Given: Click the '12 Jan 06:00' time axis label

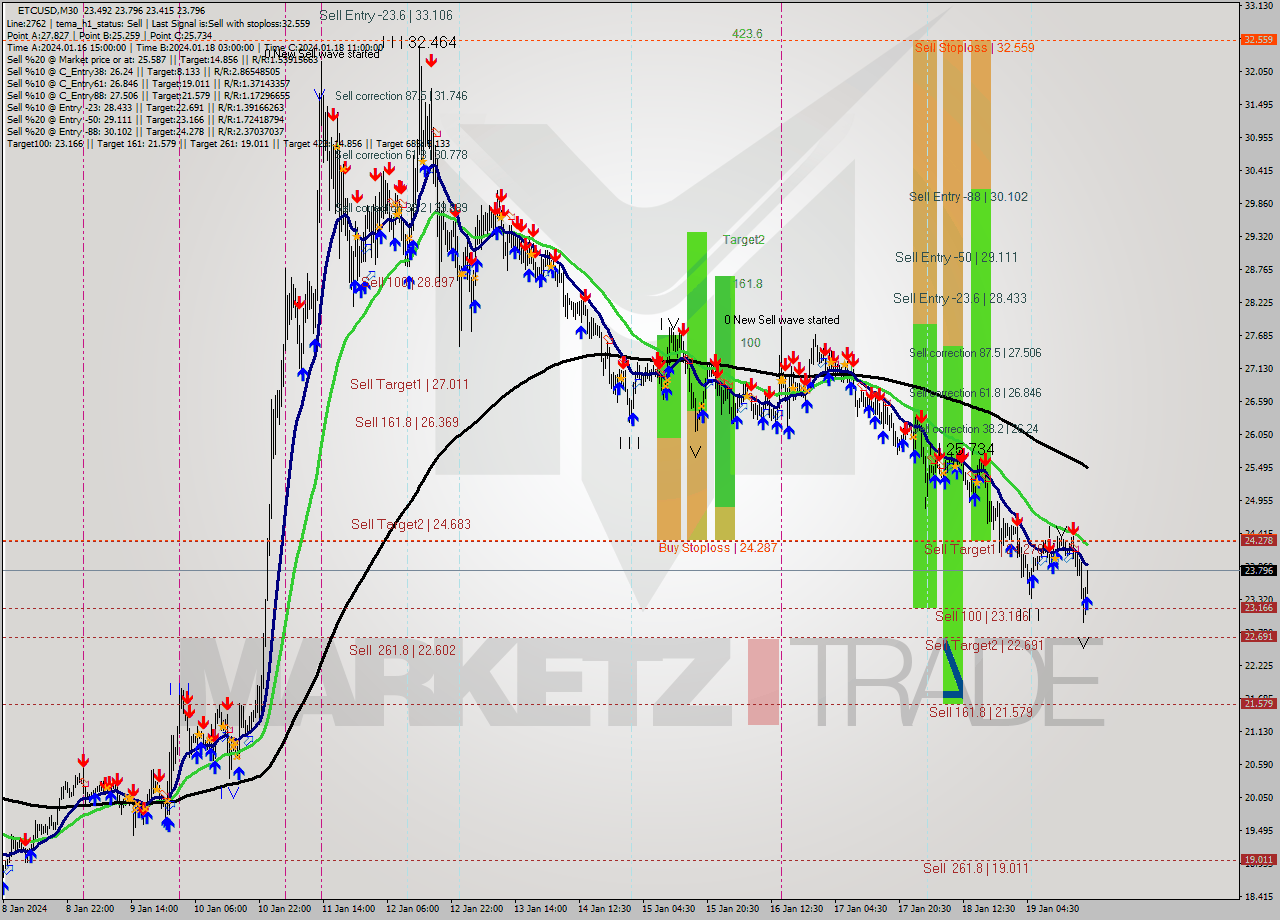Looking at the screenshot, I should 412,909.
